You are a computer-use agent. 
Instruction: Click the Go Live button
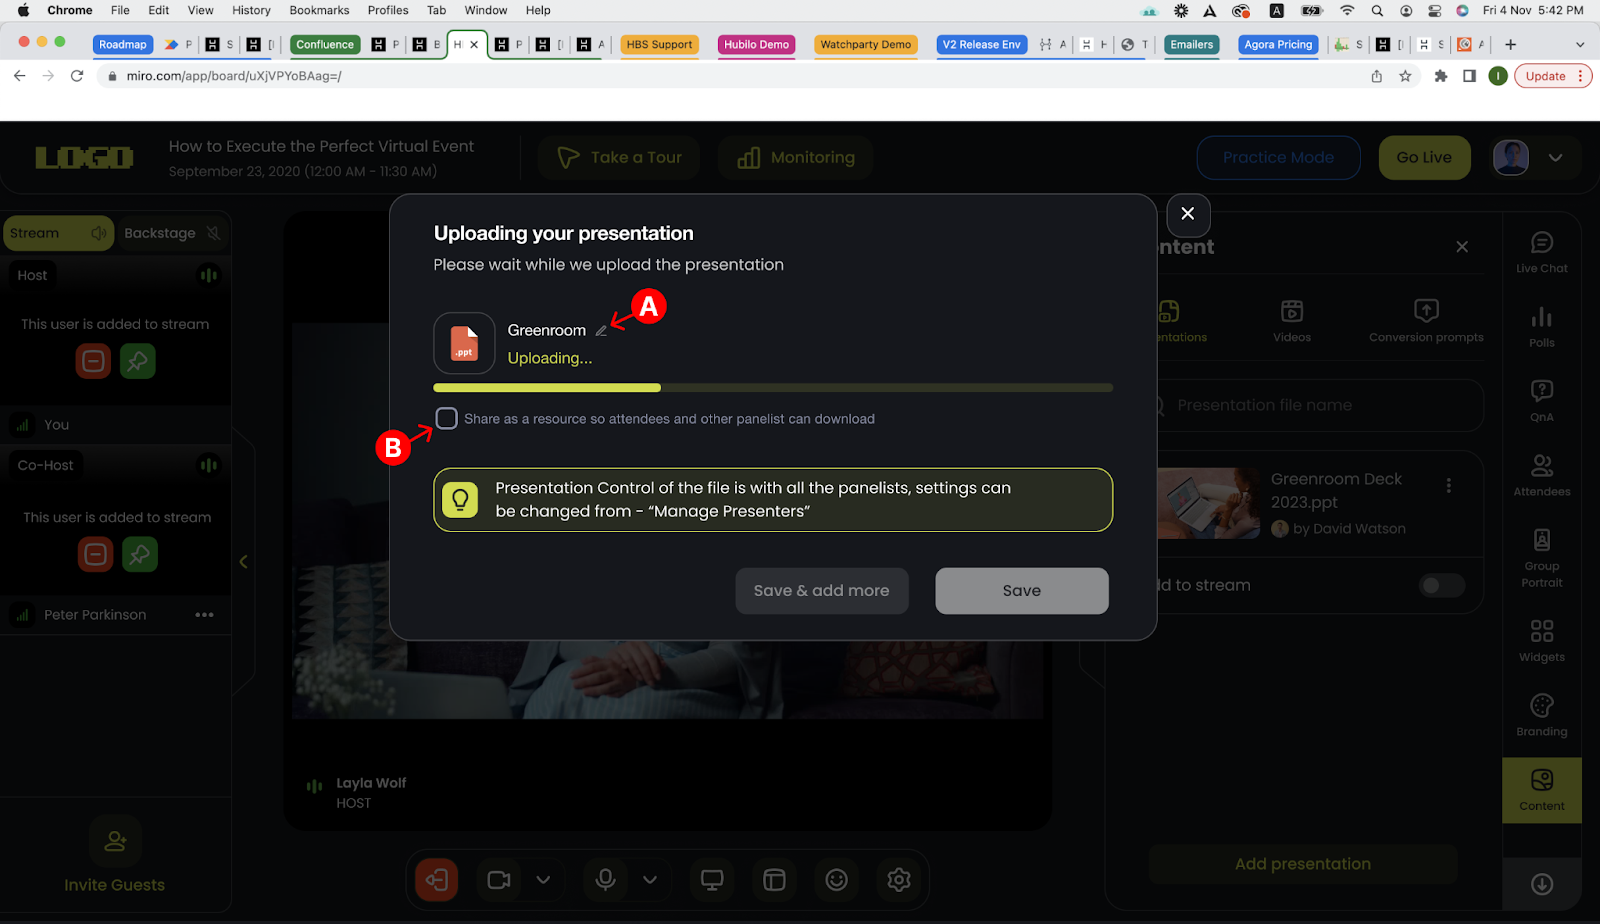click(x=1424, y=158)
